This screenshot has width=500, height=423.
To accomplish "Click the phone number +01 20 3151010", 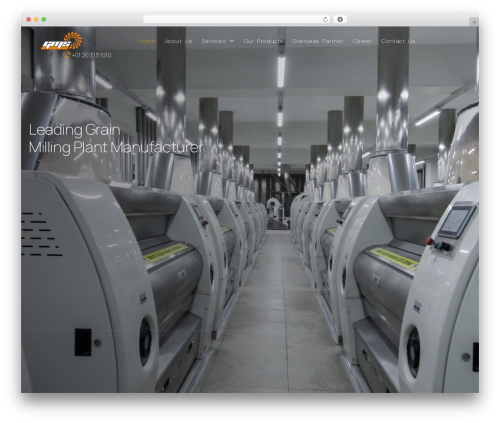I will pos(91,55).
